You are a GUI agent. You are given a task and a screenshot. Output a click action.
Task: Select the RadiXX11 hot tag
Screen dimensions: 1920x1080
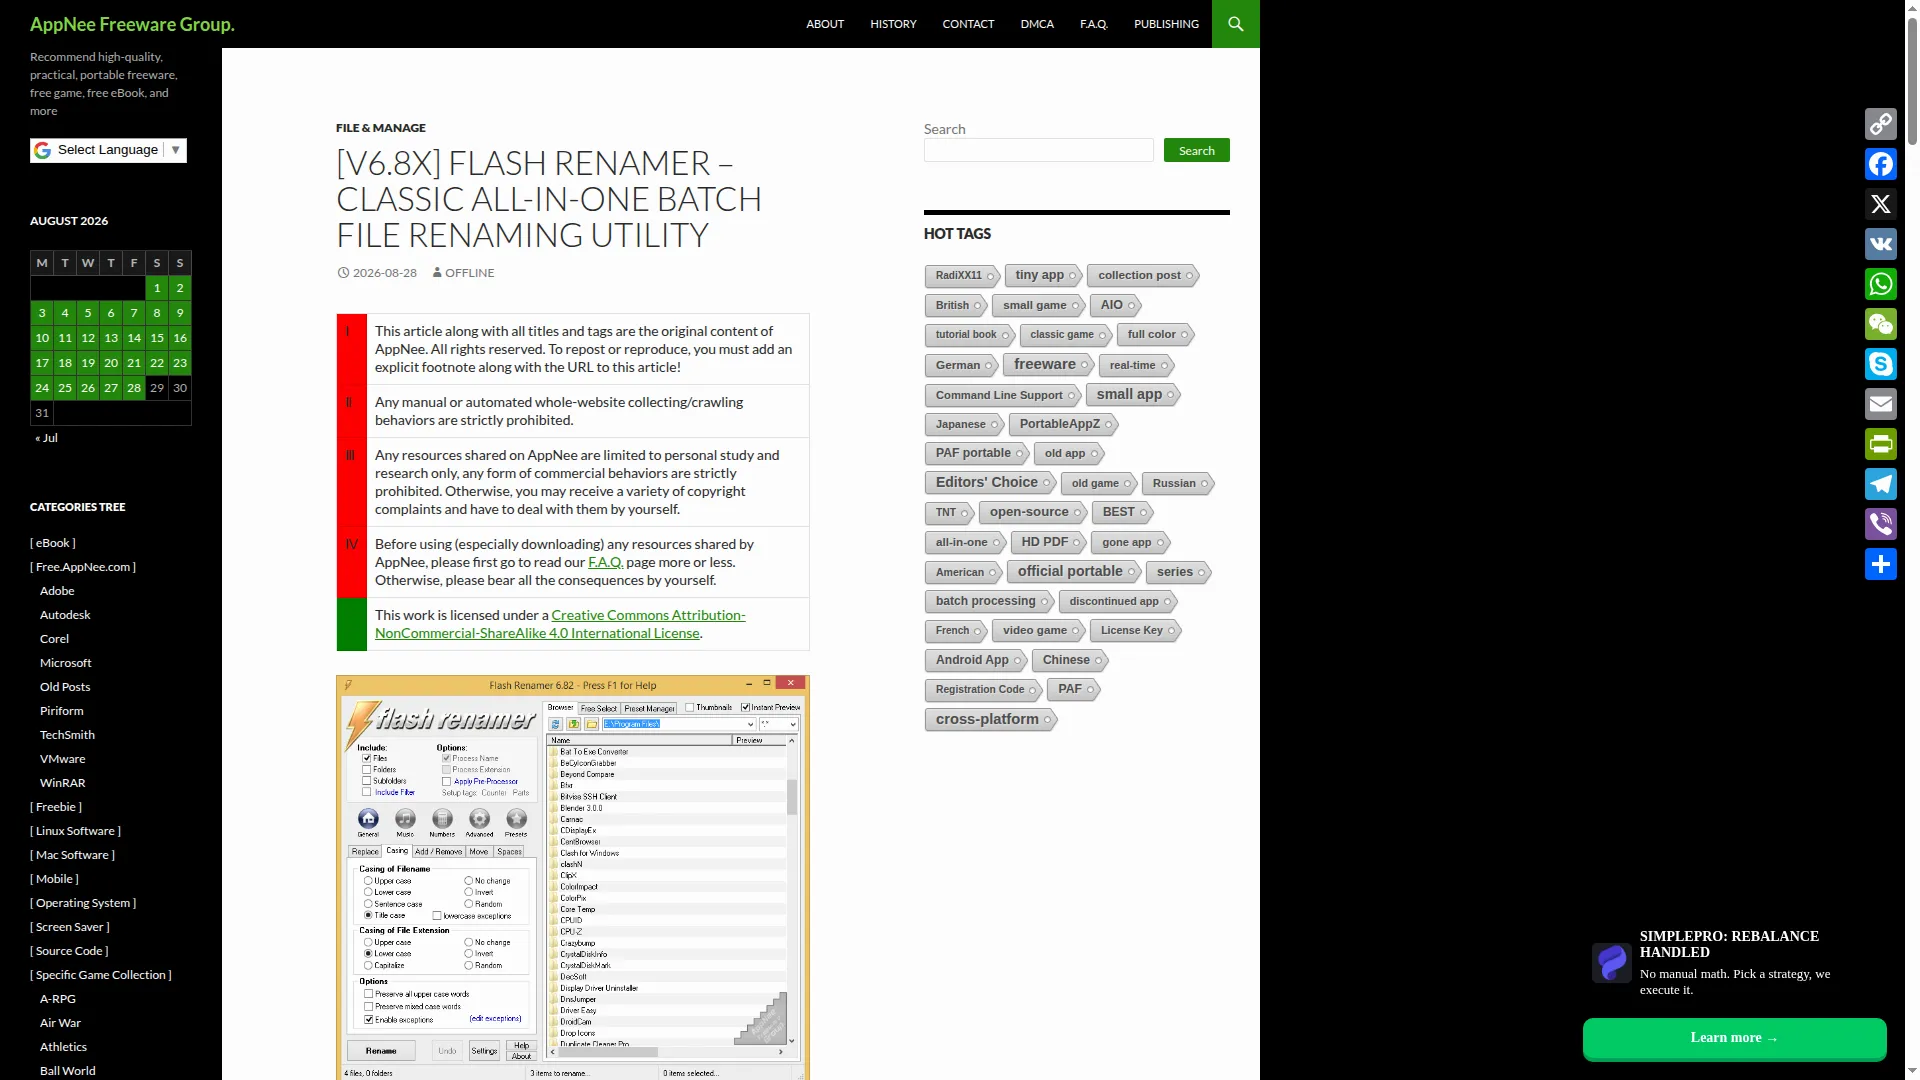click(x=961, y=276)
